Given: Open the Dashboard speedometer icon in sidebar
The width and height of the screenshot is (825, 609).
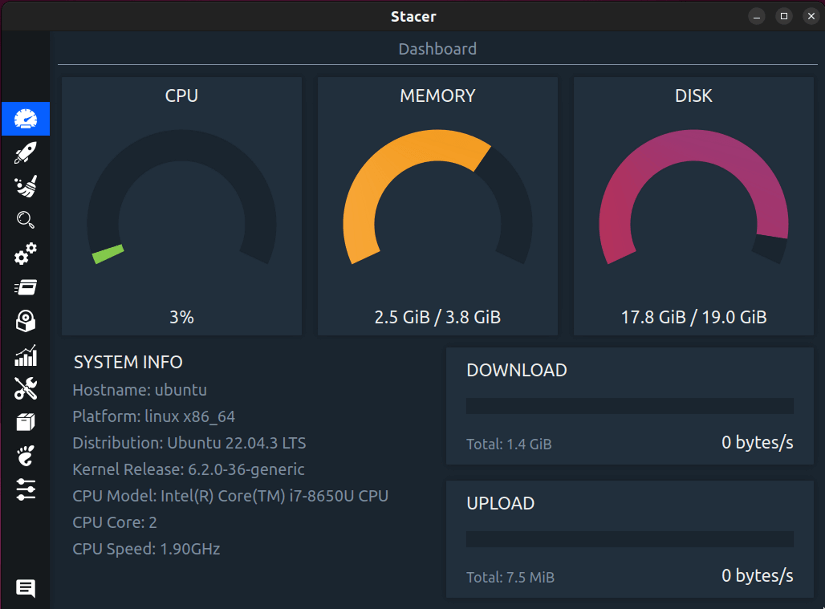Looking at the screenshot, I should pos(26,119).
